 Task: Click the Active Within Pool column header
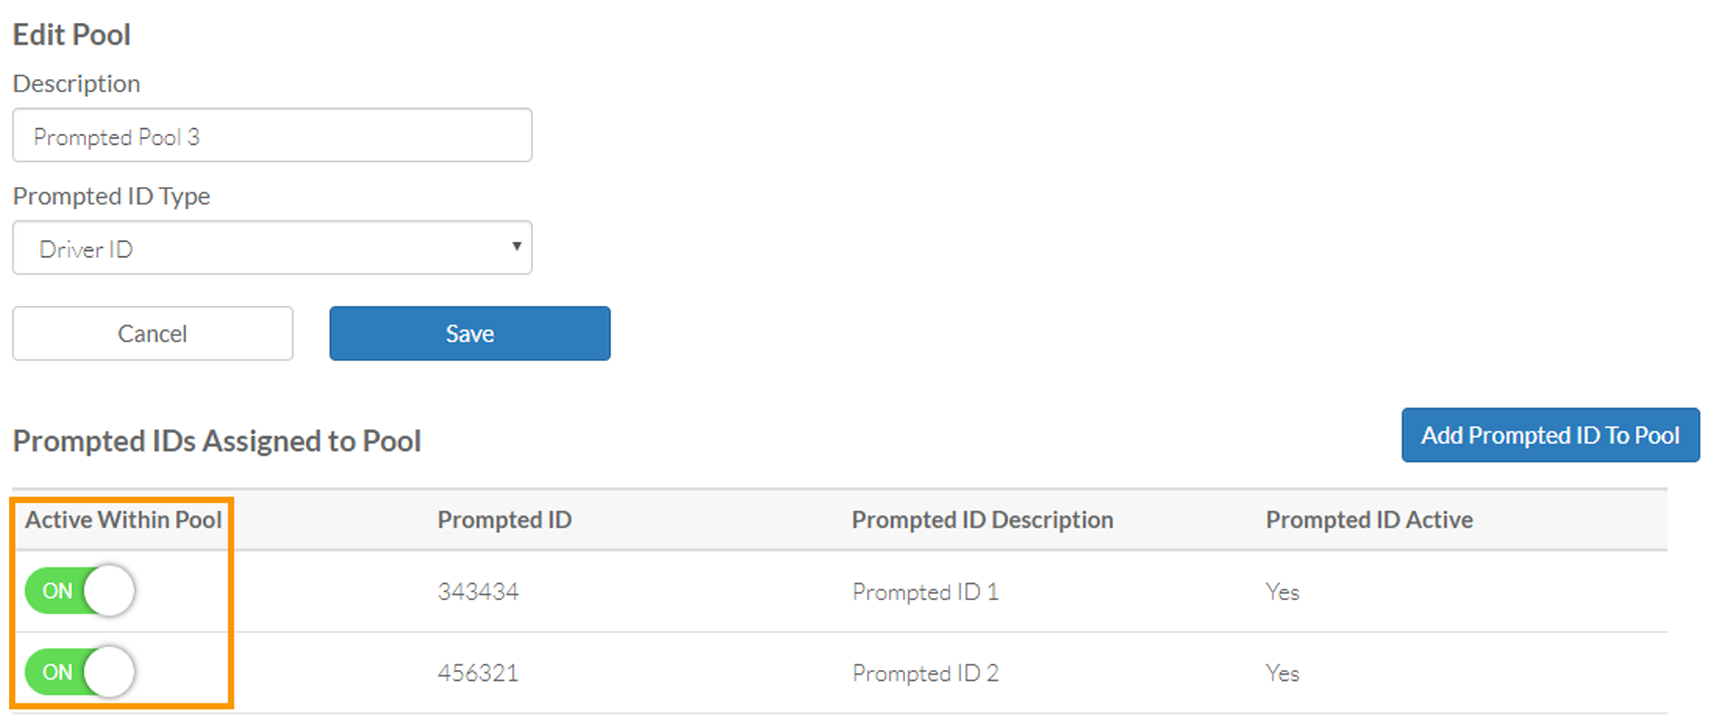point(122,520)
